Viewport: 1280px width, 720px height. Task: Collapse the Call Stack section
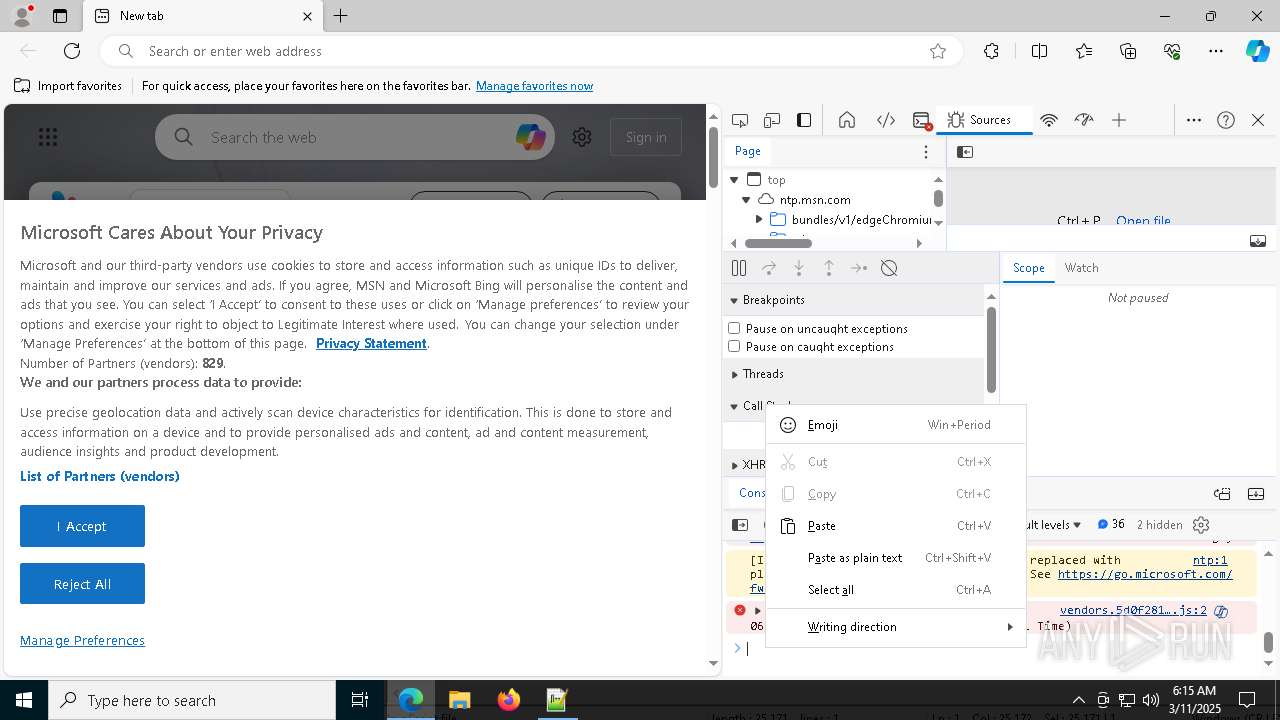point(734,406)
